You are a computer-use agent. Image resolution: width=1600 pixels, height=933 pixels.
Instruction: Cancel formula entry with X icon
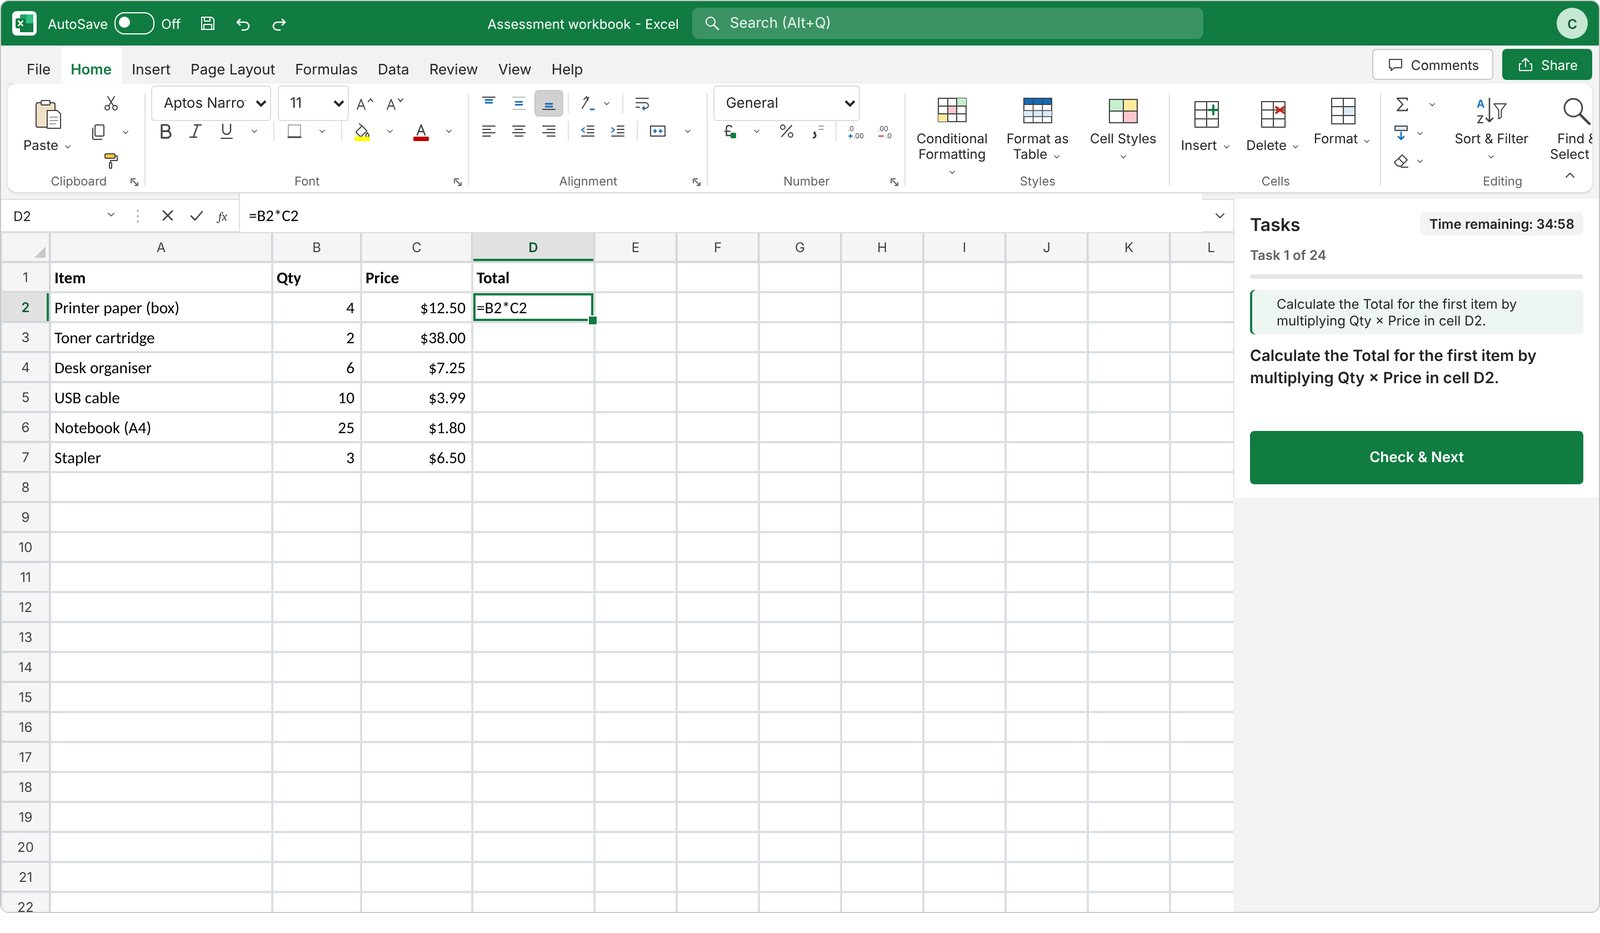pyautogui.click(x=167, y=215)
